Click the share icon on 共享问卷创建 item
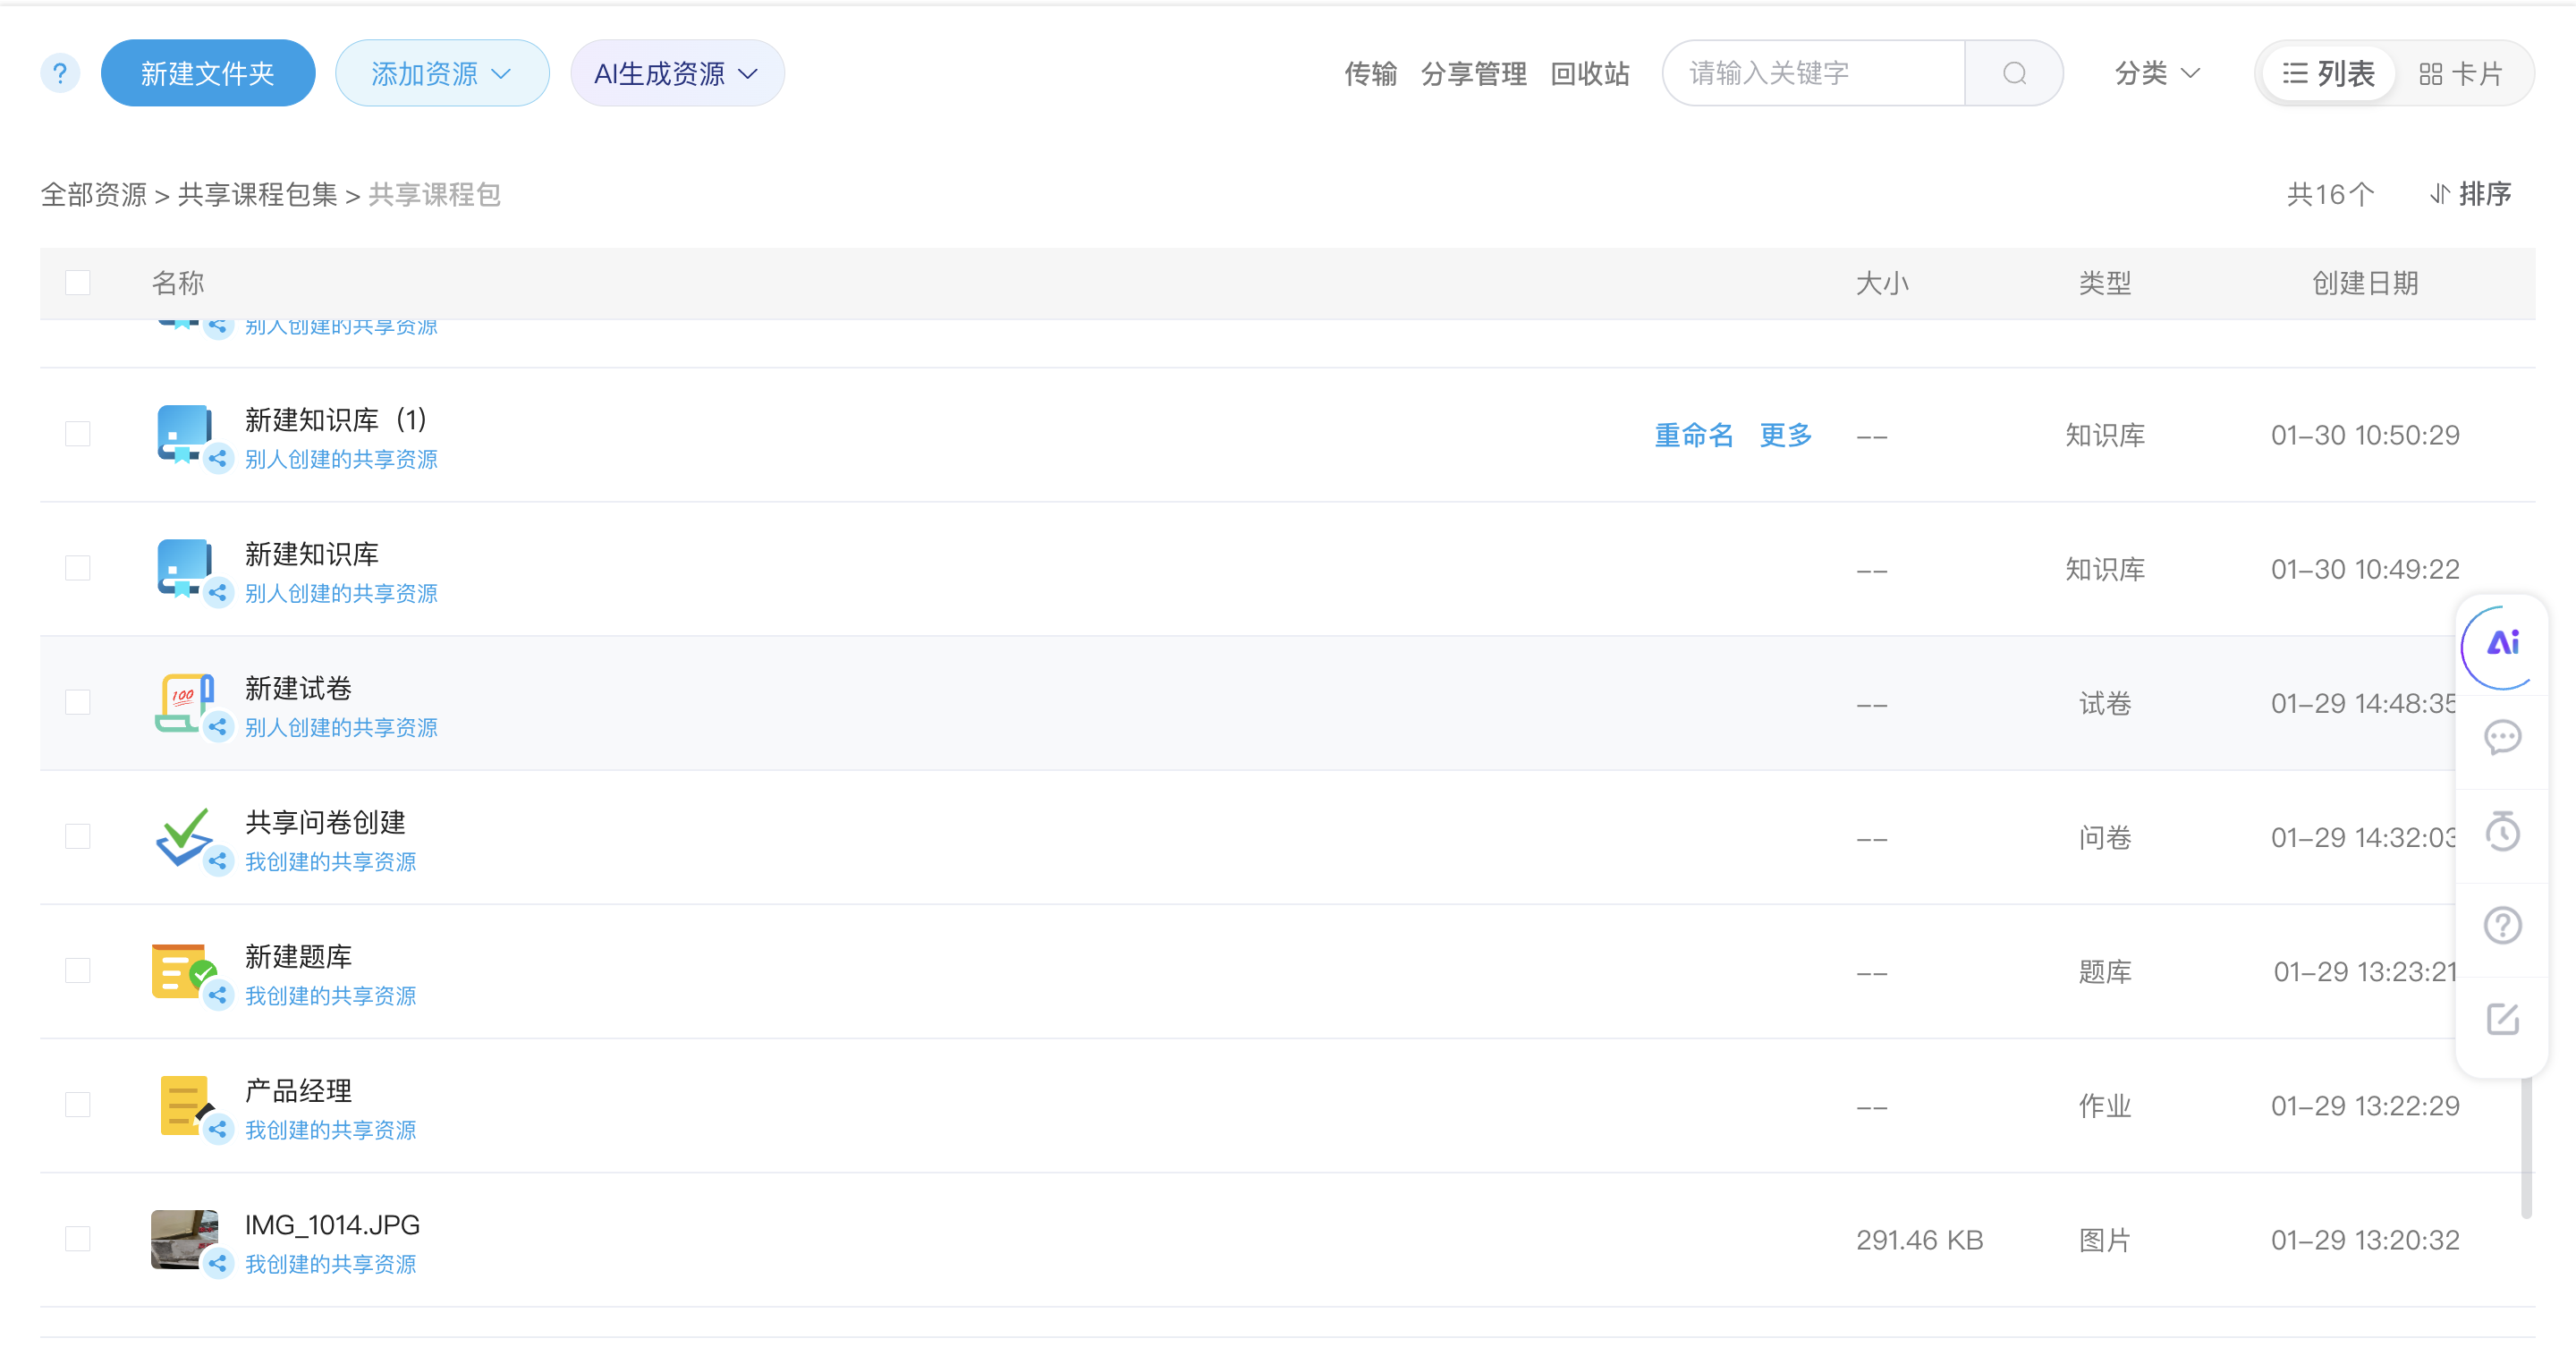This screenshot has width=2576, height=1347. pos(218,861)
